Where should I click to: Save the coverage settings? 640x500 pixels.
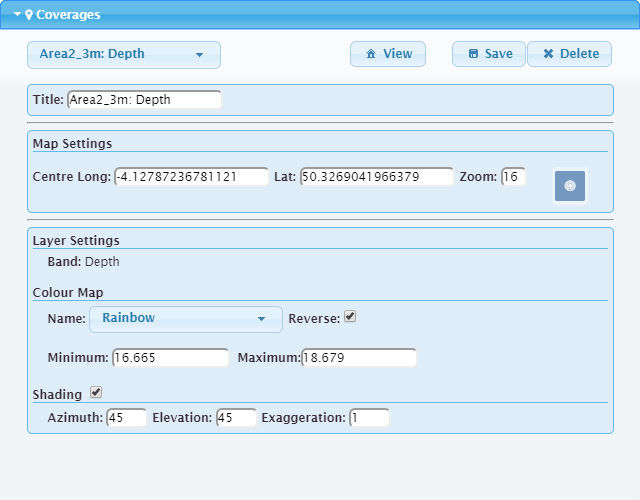pos(488,55)
